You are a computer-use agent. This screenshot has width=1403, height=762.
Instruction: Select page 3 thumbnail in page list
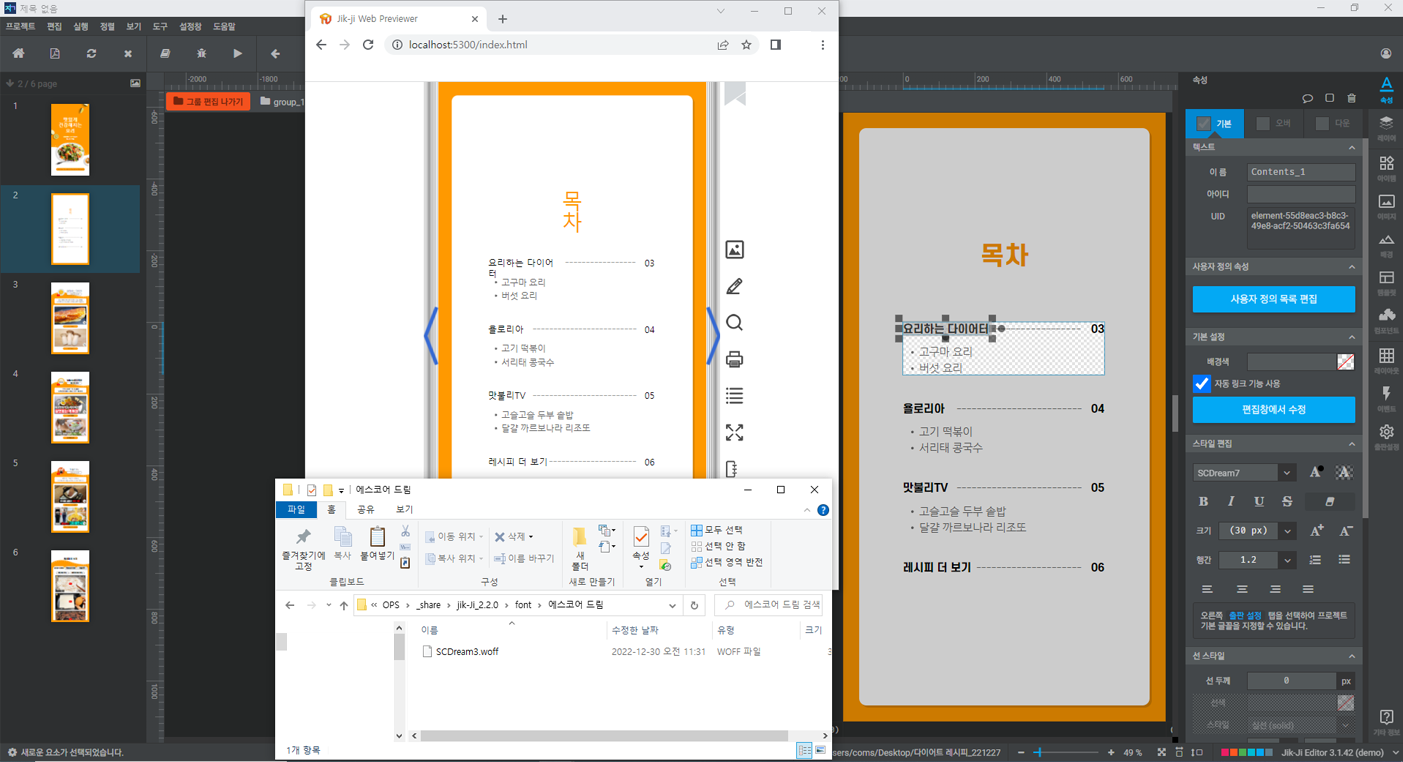pyautogui.click(x=70, y=318)
